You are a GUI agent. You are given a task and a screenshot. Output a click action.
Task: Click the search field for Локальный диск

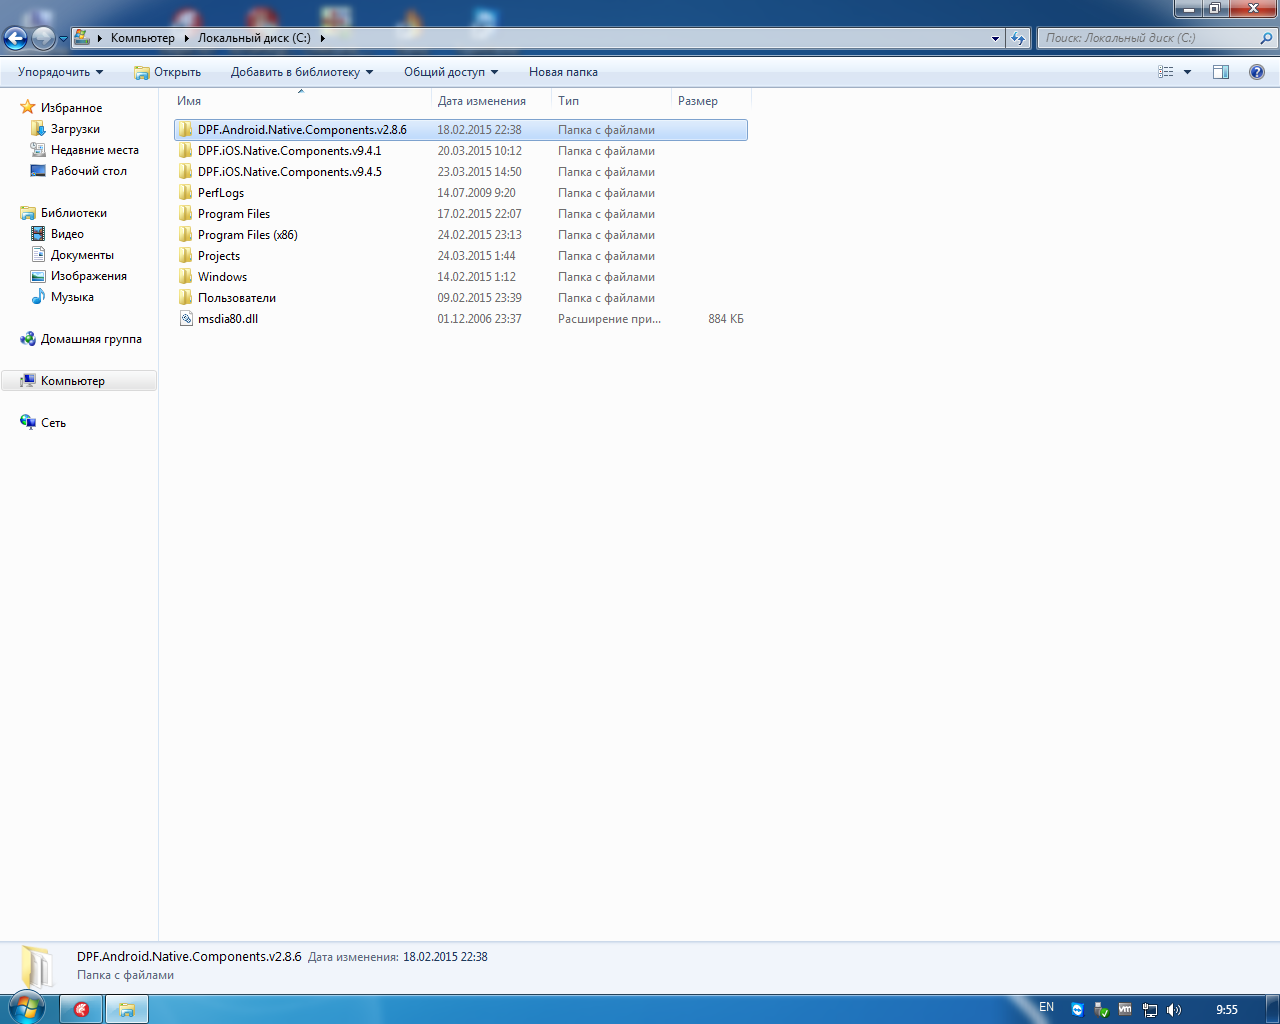click(1150, 38)
